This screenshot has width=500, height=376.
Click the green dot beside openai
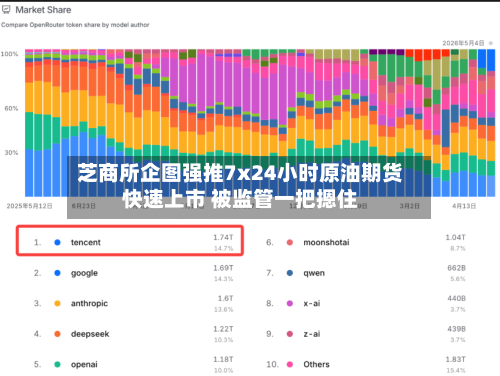click(57, 364)
